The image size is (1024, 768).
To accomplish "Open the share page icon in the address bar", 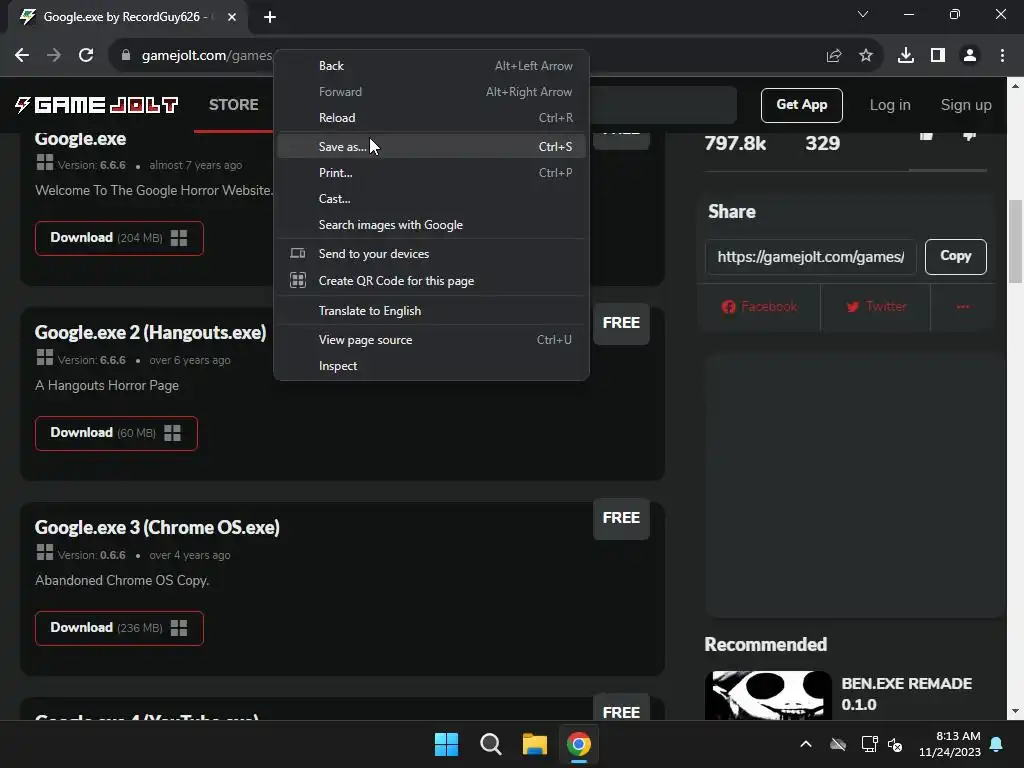I will pos(834,56).
